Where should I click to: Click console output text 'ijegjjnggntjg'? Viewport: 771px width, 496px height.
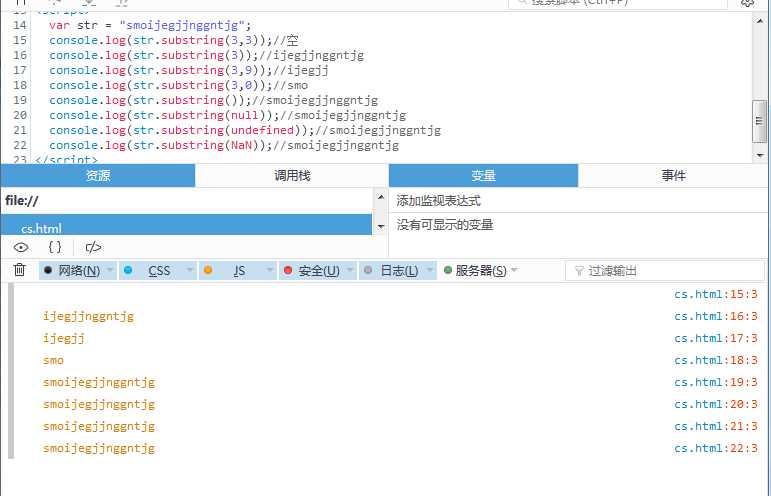coord(88,316)
